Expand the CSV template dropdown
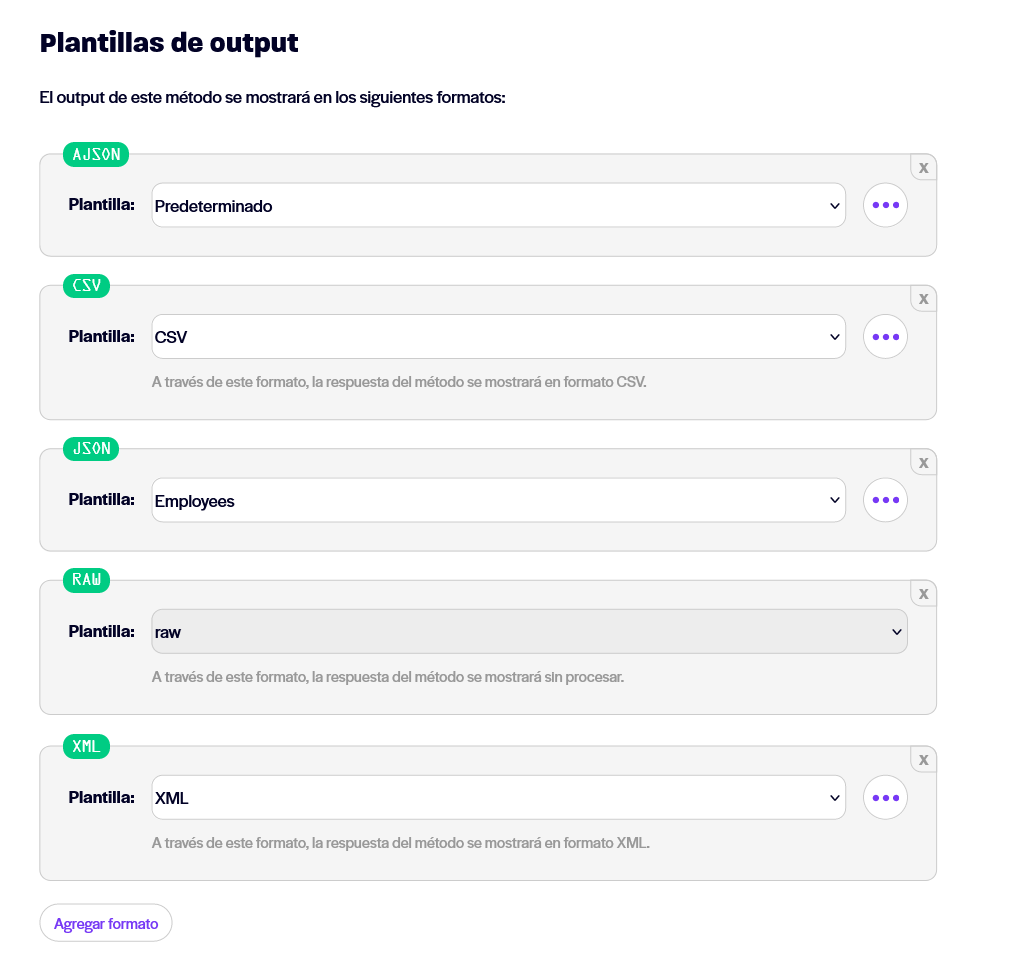Screen dimensions: 1032x967 click(x=498, y=336)
